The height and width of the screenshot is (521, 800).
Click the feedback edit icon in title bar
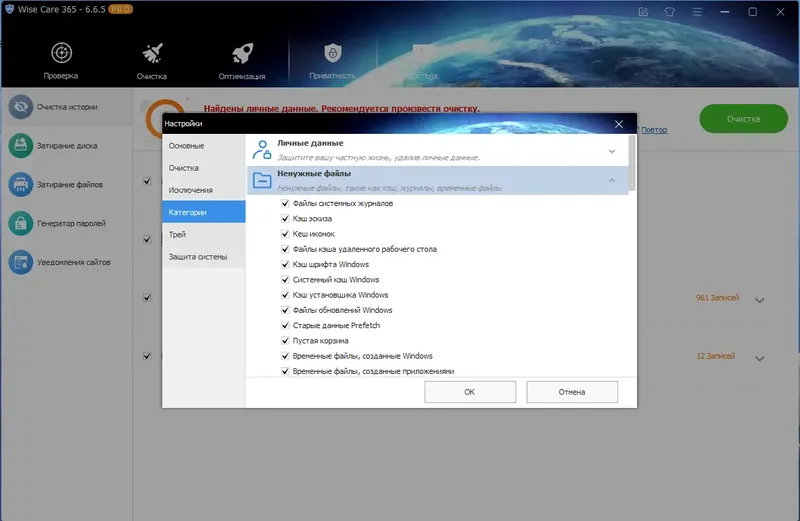[x=643, y=12]
